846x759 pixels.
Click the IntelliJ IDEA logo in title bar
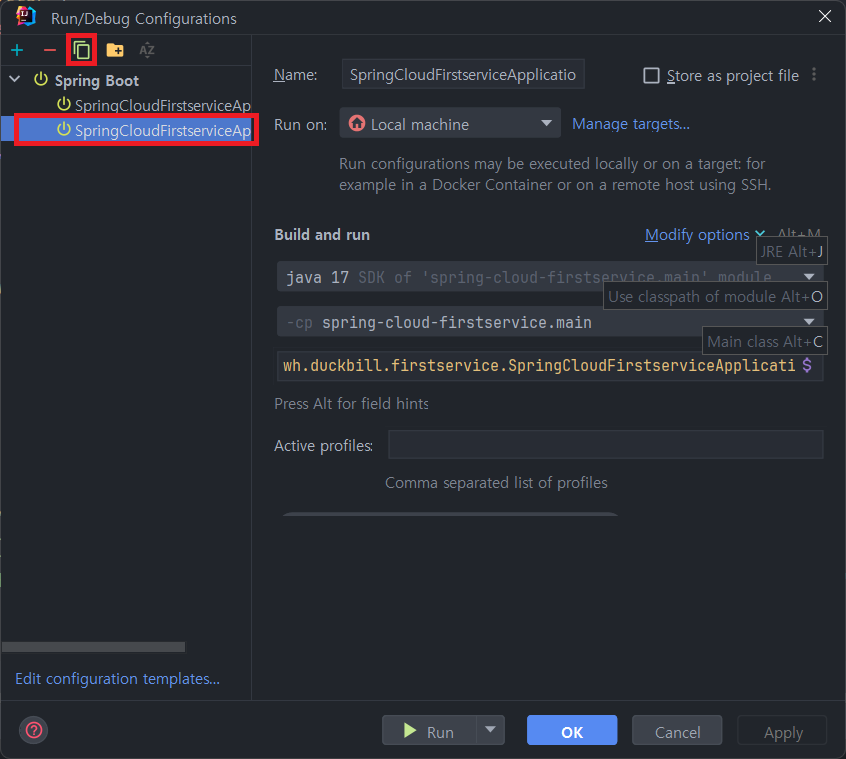click(x=25, y=17)
